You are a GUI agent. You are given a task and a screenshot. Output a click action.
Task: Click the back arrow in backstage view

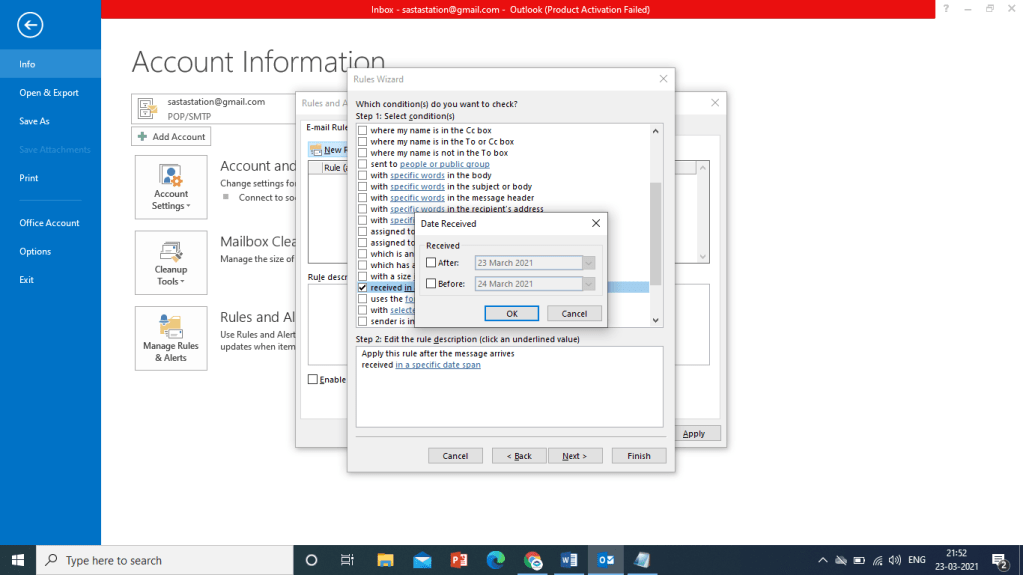tap(31, 25)
